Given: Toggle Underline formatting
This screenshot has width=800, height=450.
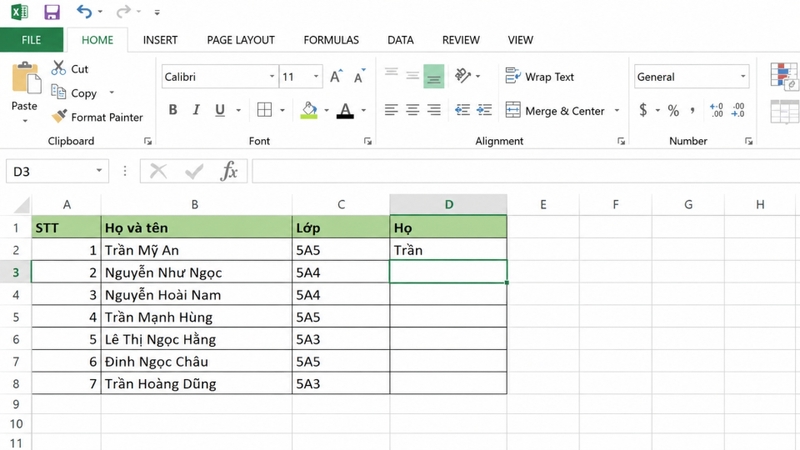Looking at the screenshot, I should 220,110.
